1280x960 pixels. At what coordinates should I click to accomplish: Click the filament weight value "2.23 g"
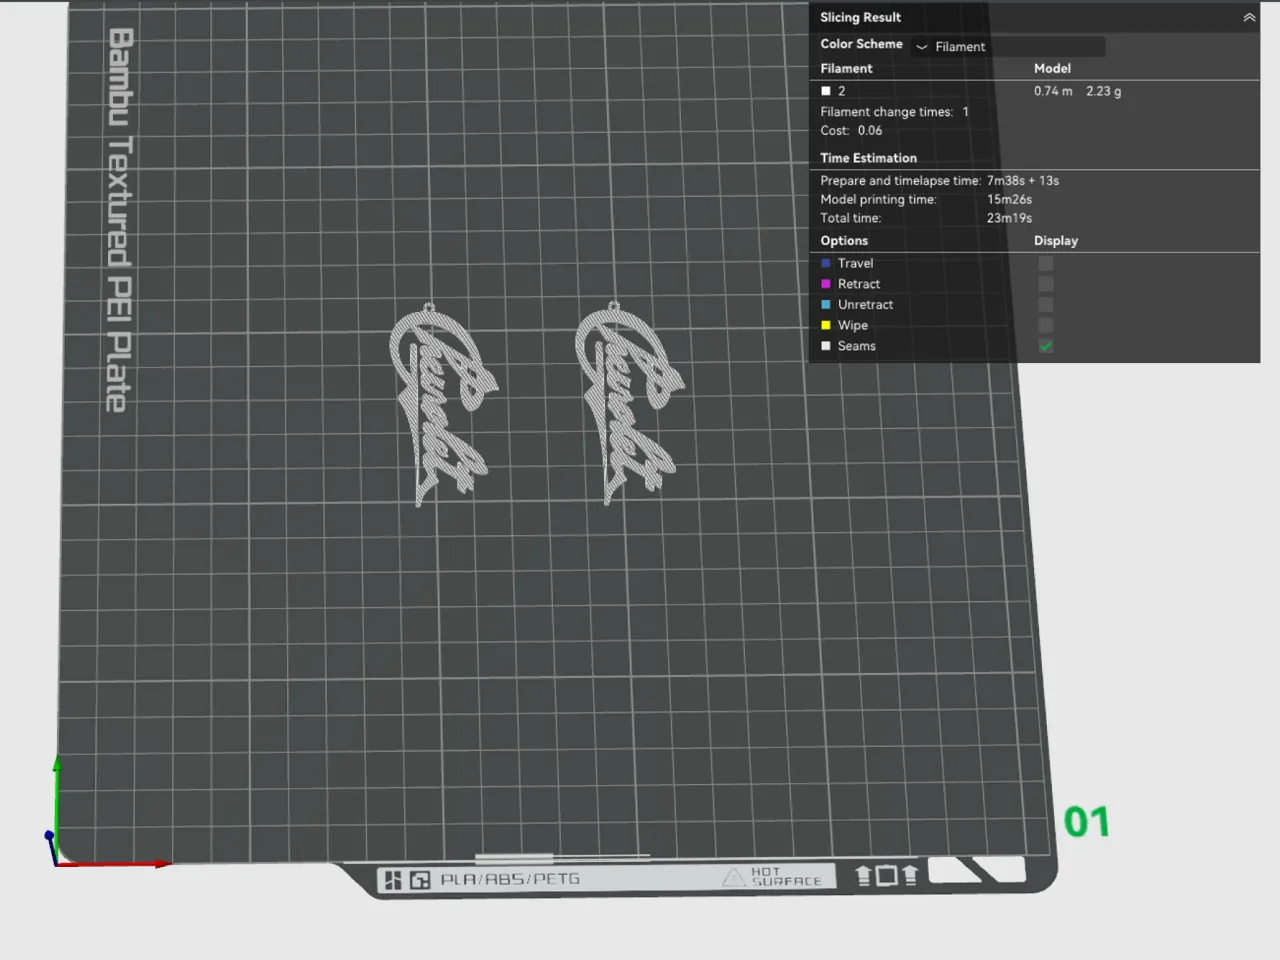tap(1104, 91)
